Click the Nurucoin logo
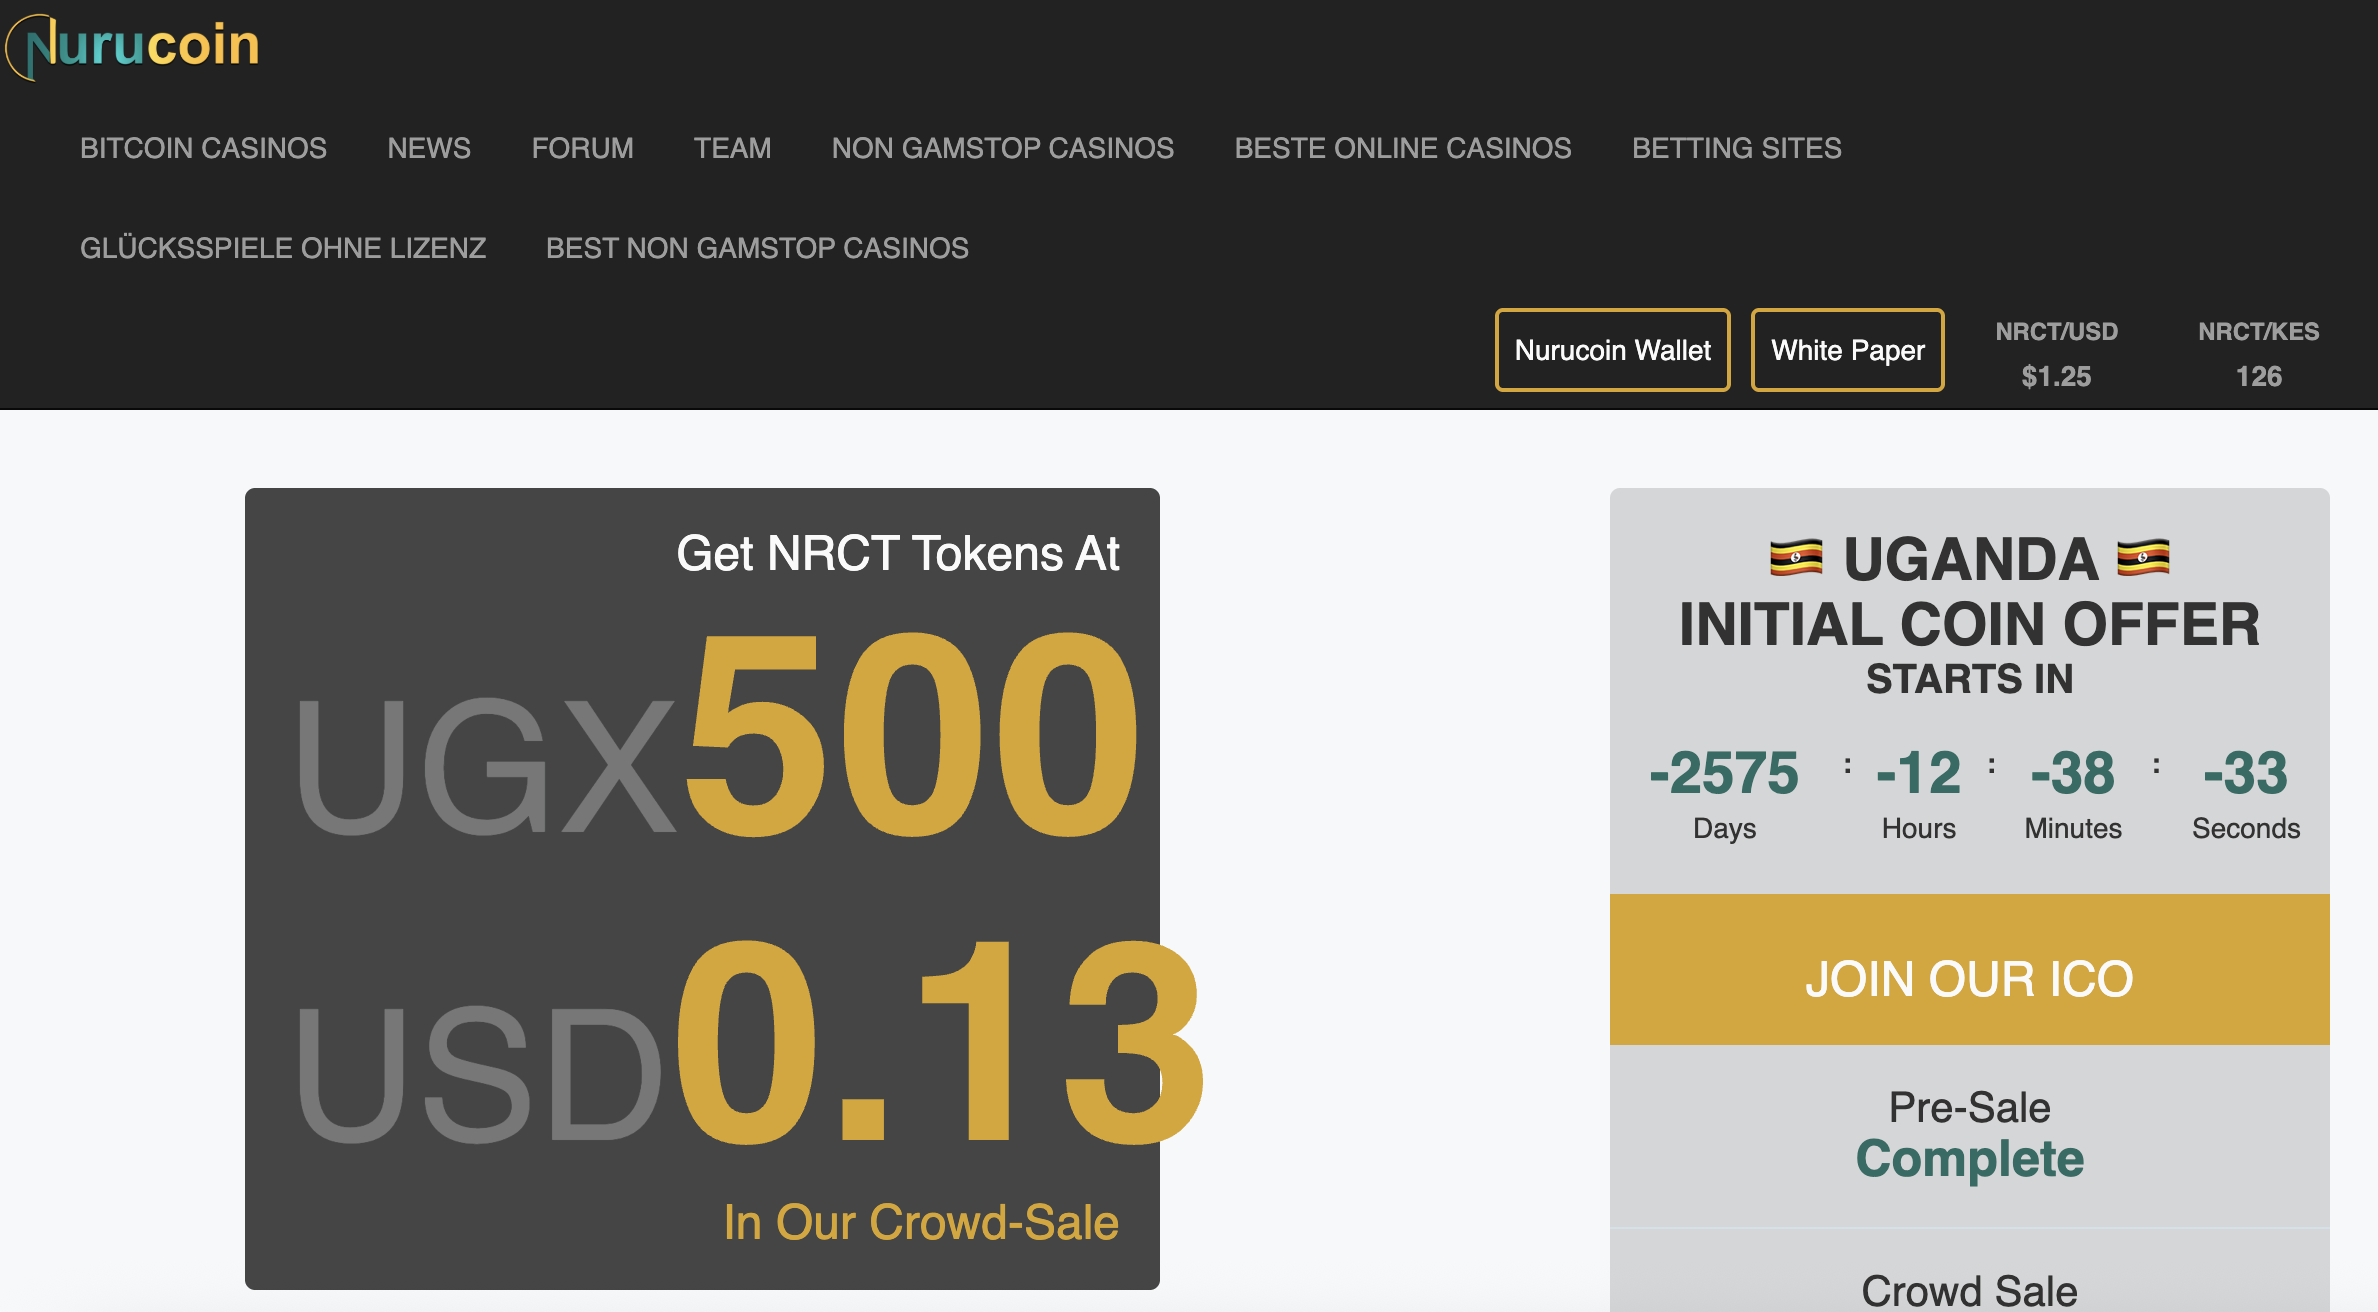Viewport: 2378px width, 1312px height. pyautogui.click(x=133, y=46)
